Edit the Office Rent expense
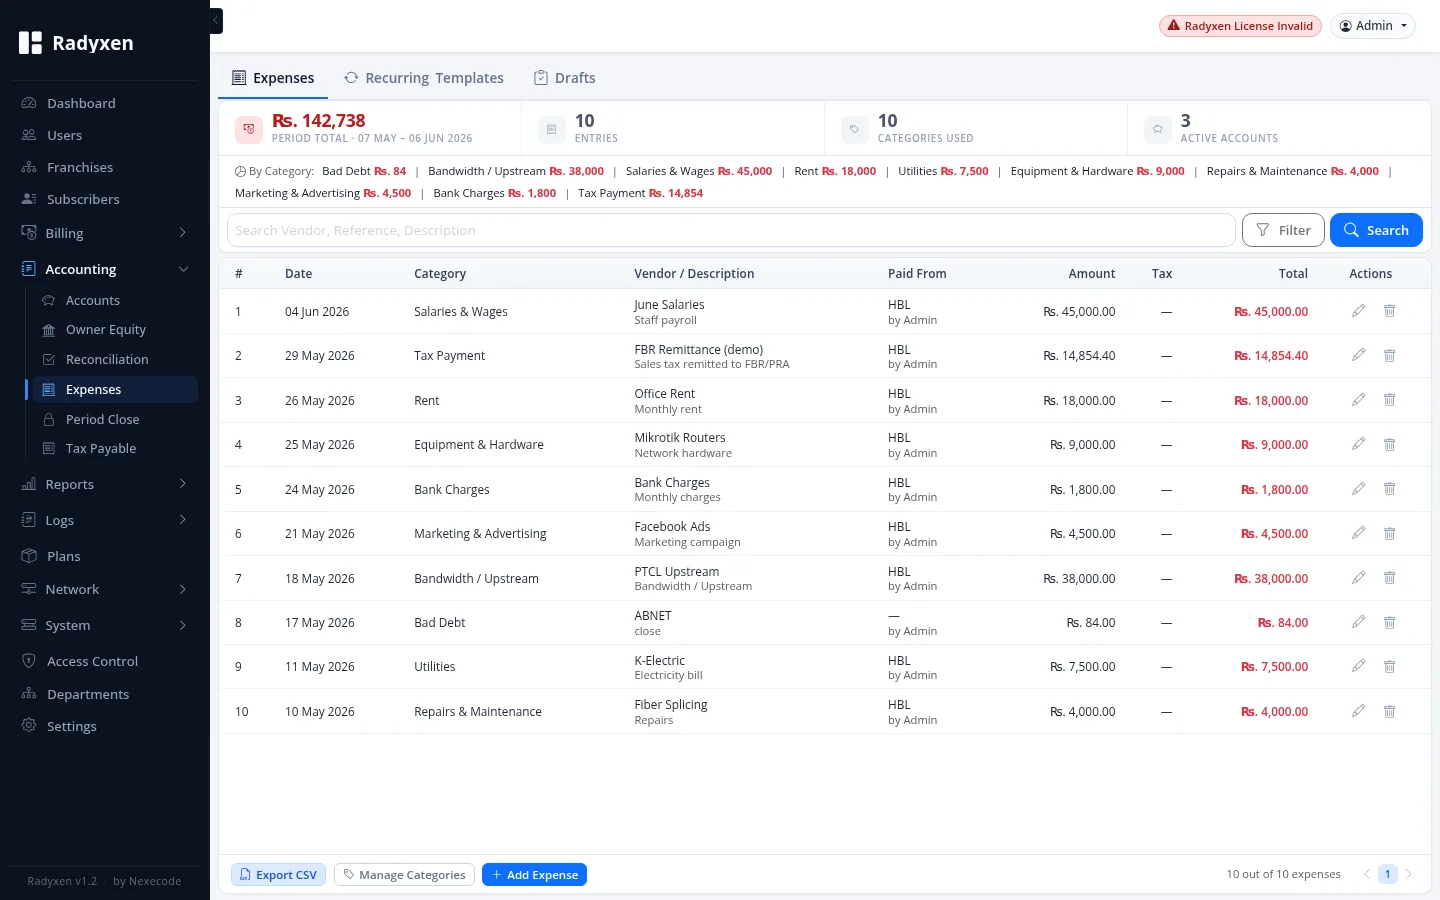 tap(1358, 400)
